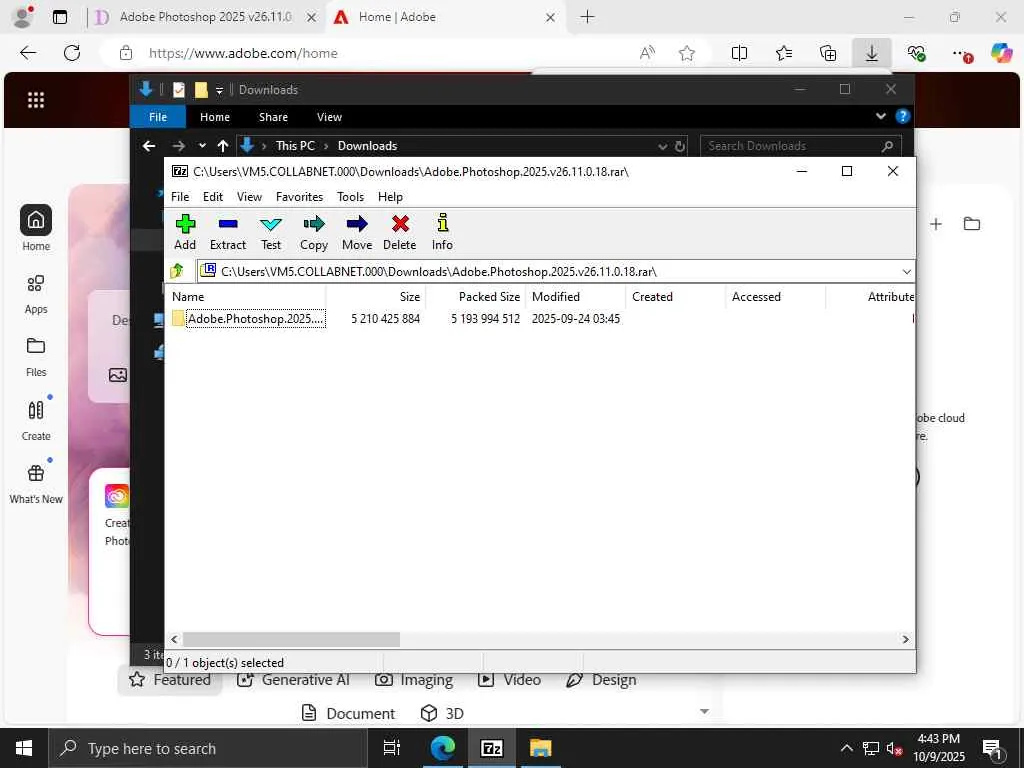Click the red Delete button in 7-Zip

(x=400, y=232)
